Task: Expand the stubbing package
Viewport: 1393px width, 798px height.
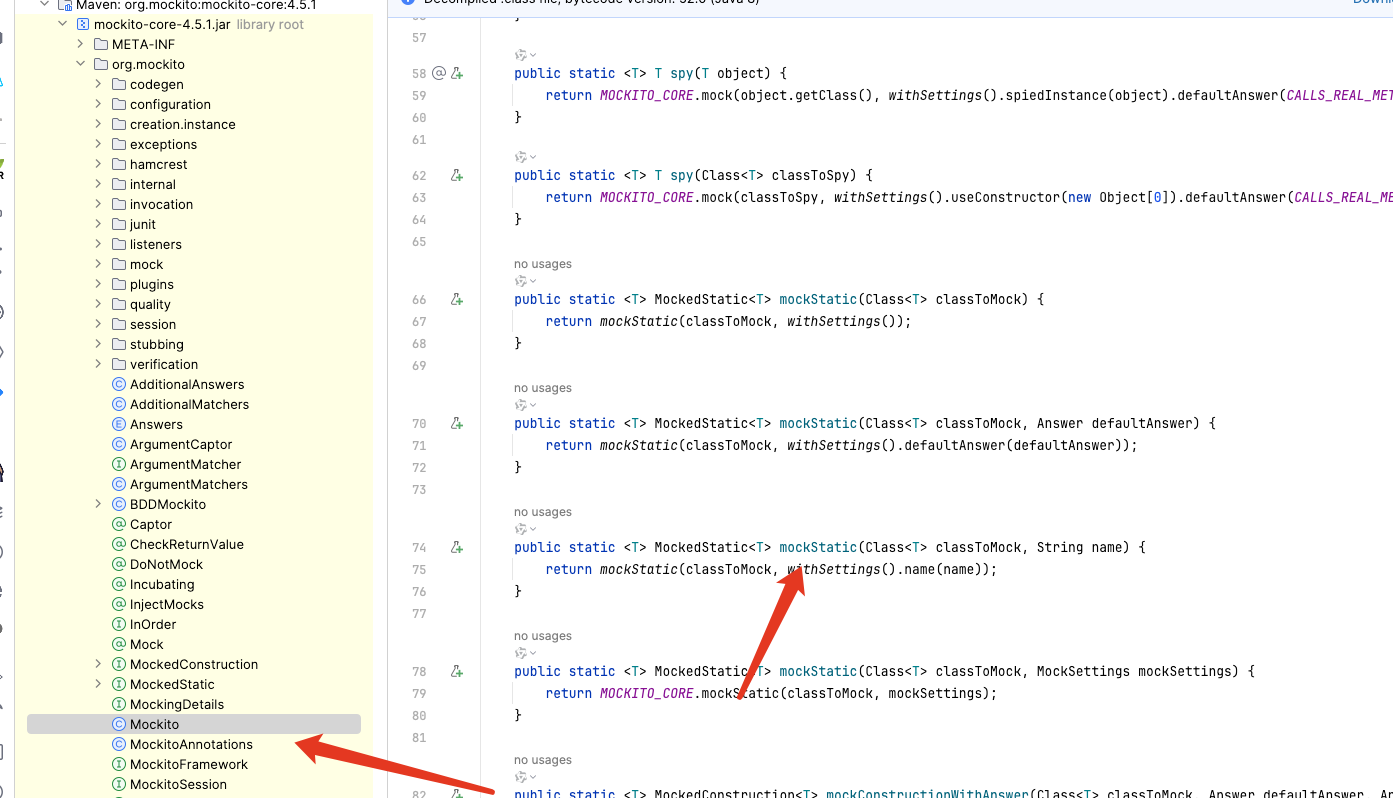Action: click(98, 344)
